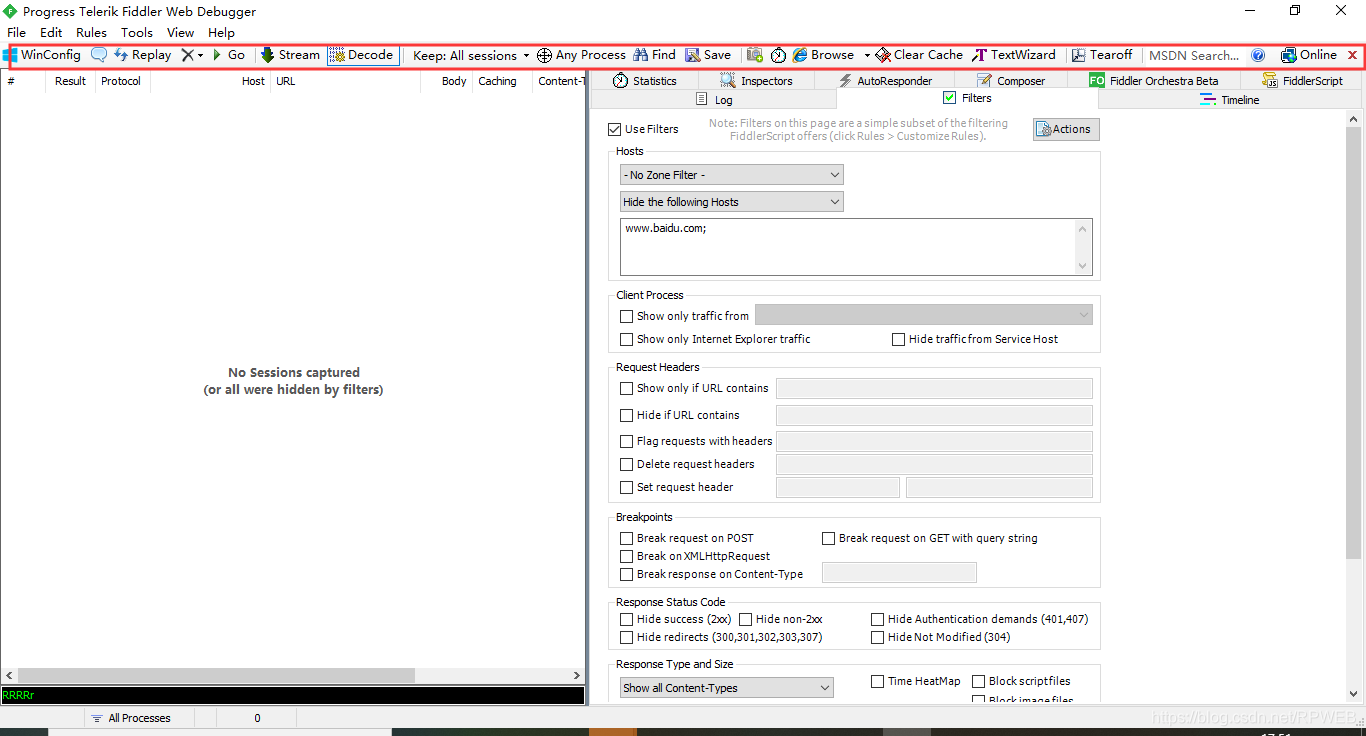Click the Save sessions toolbar icon

pos(693,55)
